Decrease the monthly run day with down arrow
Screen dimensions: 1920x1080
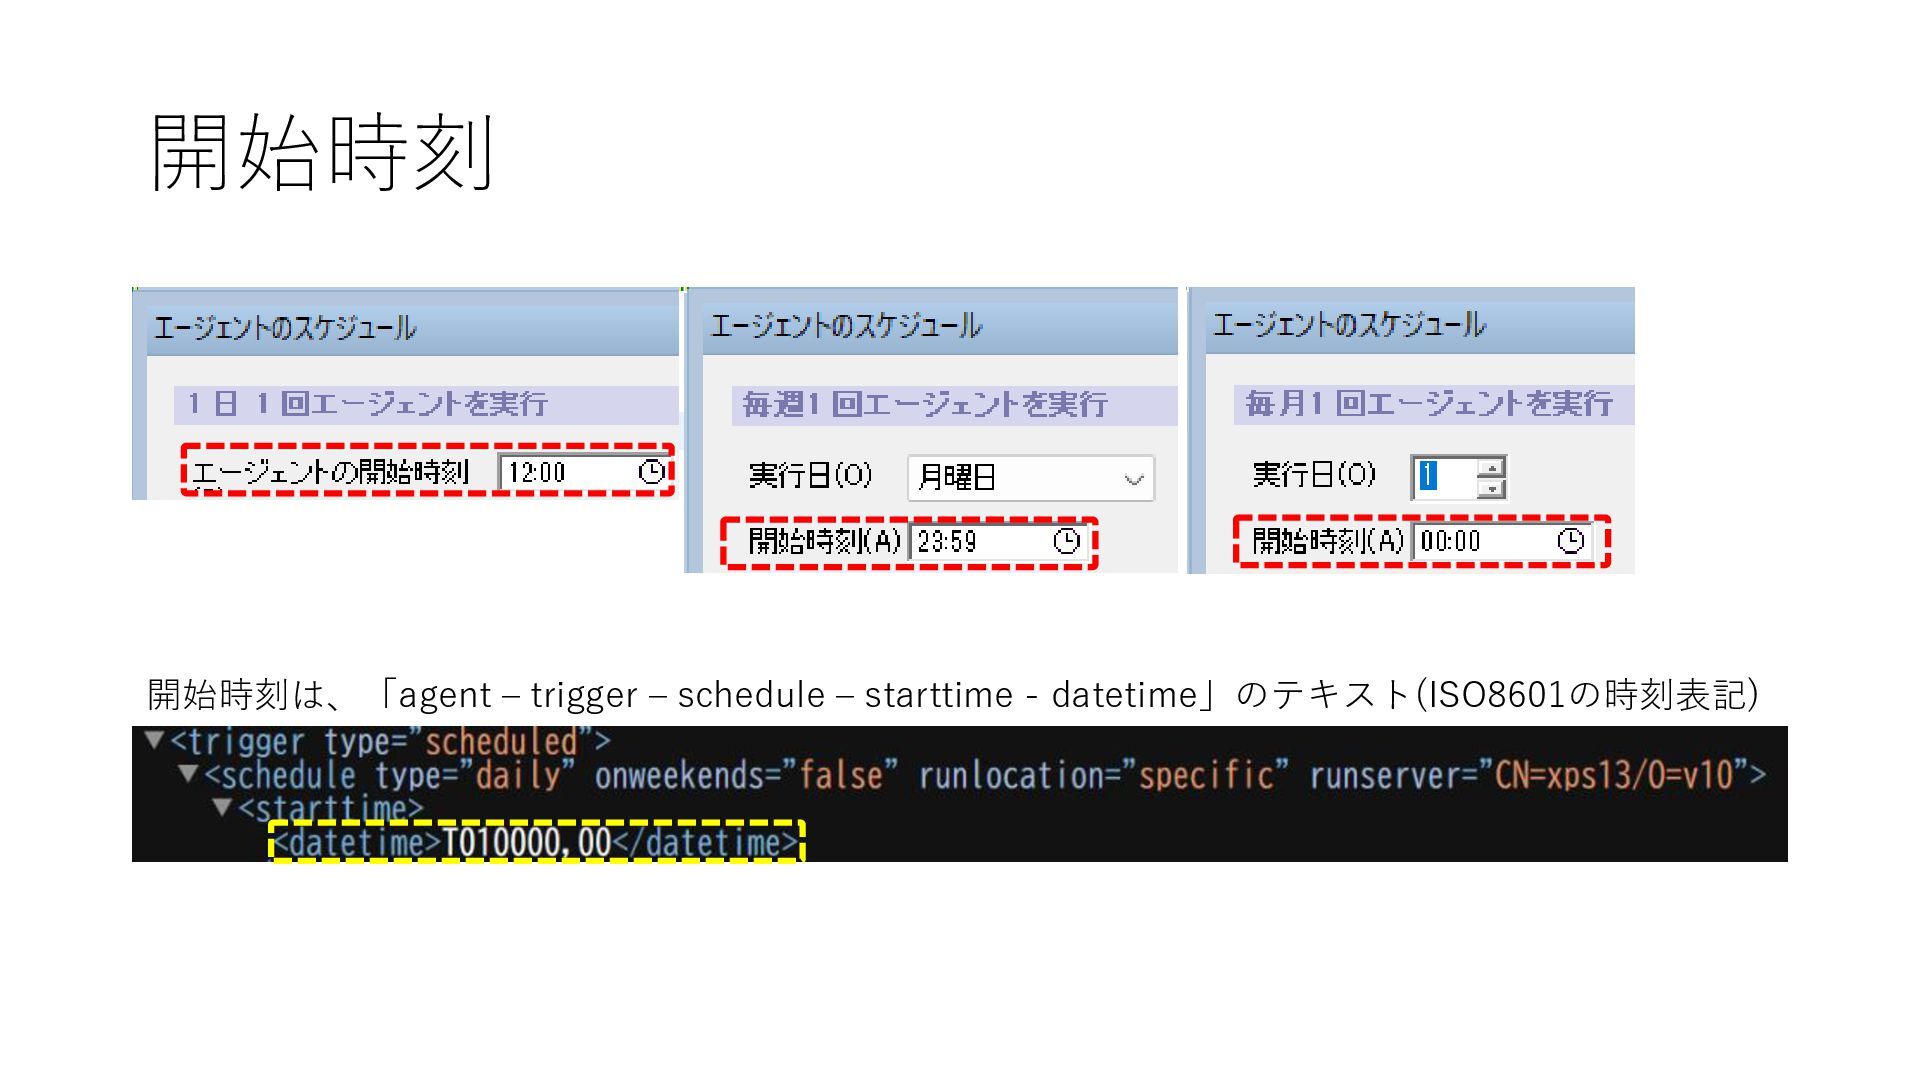point(1491,489)
